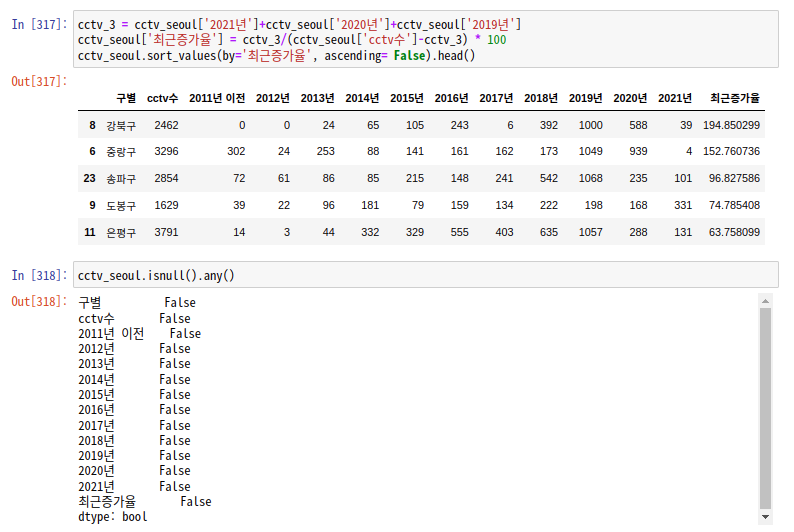Click the Out[318] scrollbar thumb
The height and width of the screenshot is (532, 794).
[x=765, y=408]
